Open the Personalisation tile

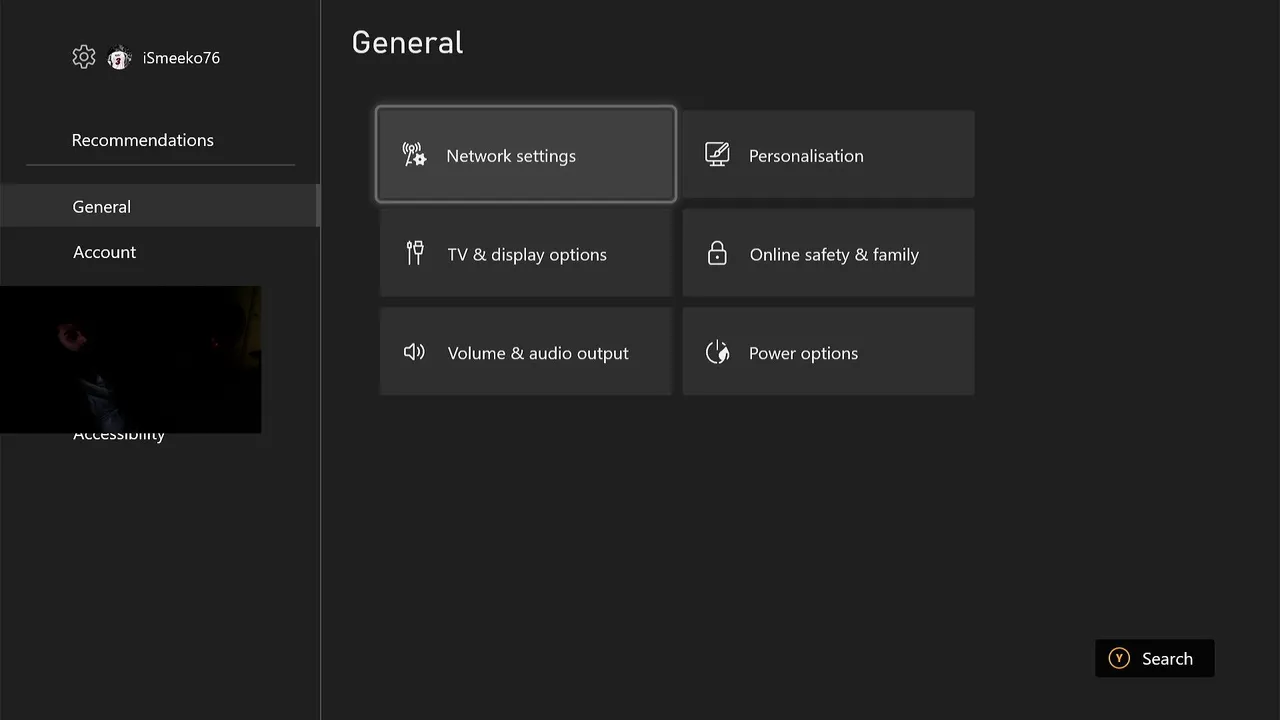coord(828,155)
